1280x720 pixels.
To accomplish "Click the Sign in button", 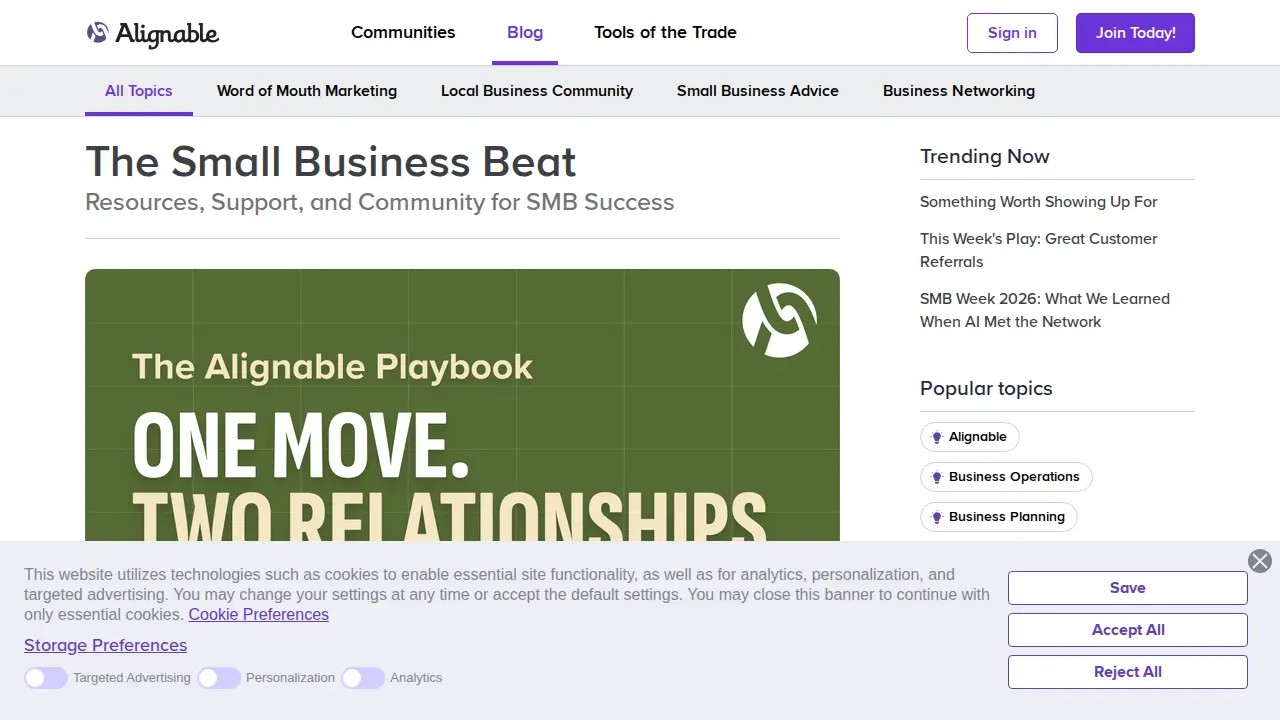I will click(x=1012, y=33).
